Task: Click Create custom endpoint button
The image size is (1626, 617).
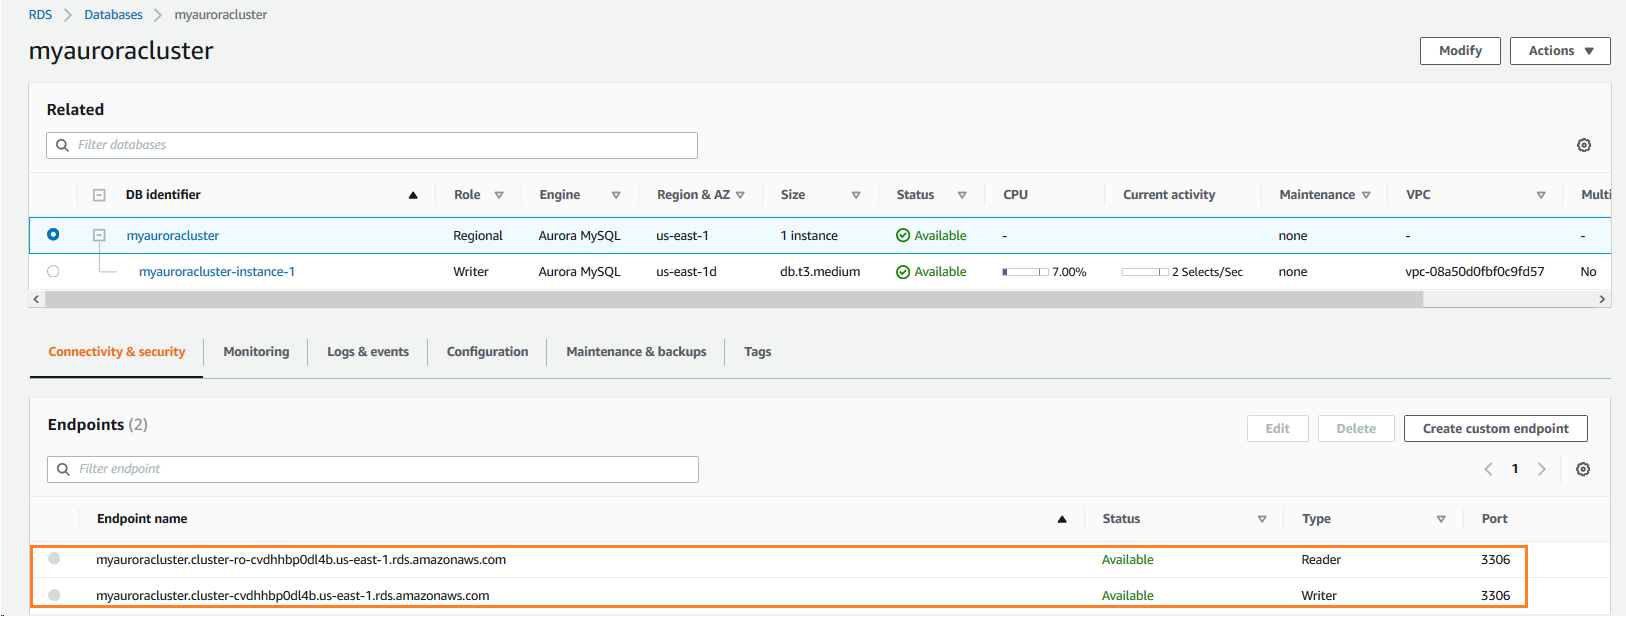Action: [x=1495, y=429]
